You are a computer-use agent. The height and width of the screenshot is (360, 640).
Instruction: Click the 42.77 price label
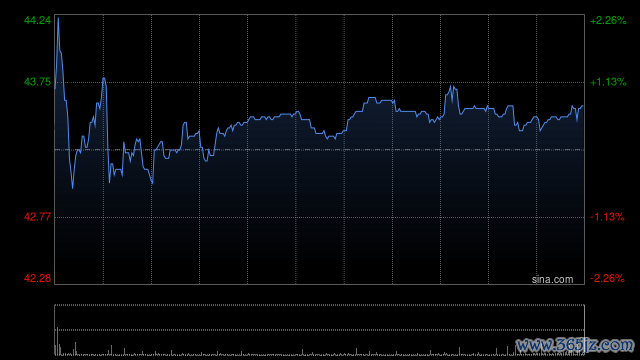point(38,217)
